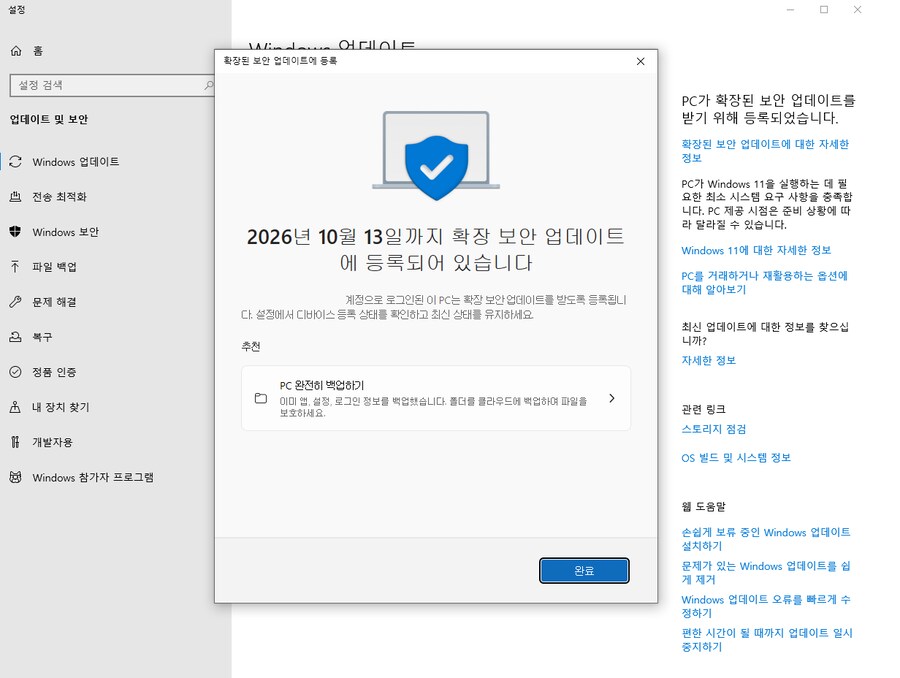Follow the 스토리지 점검 link
This screenshot has width=900, height=678.
(x=714, y=429)
